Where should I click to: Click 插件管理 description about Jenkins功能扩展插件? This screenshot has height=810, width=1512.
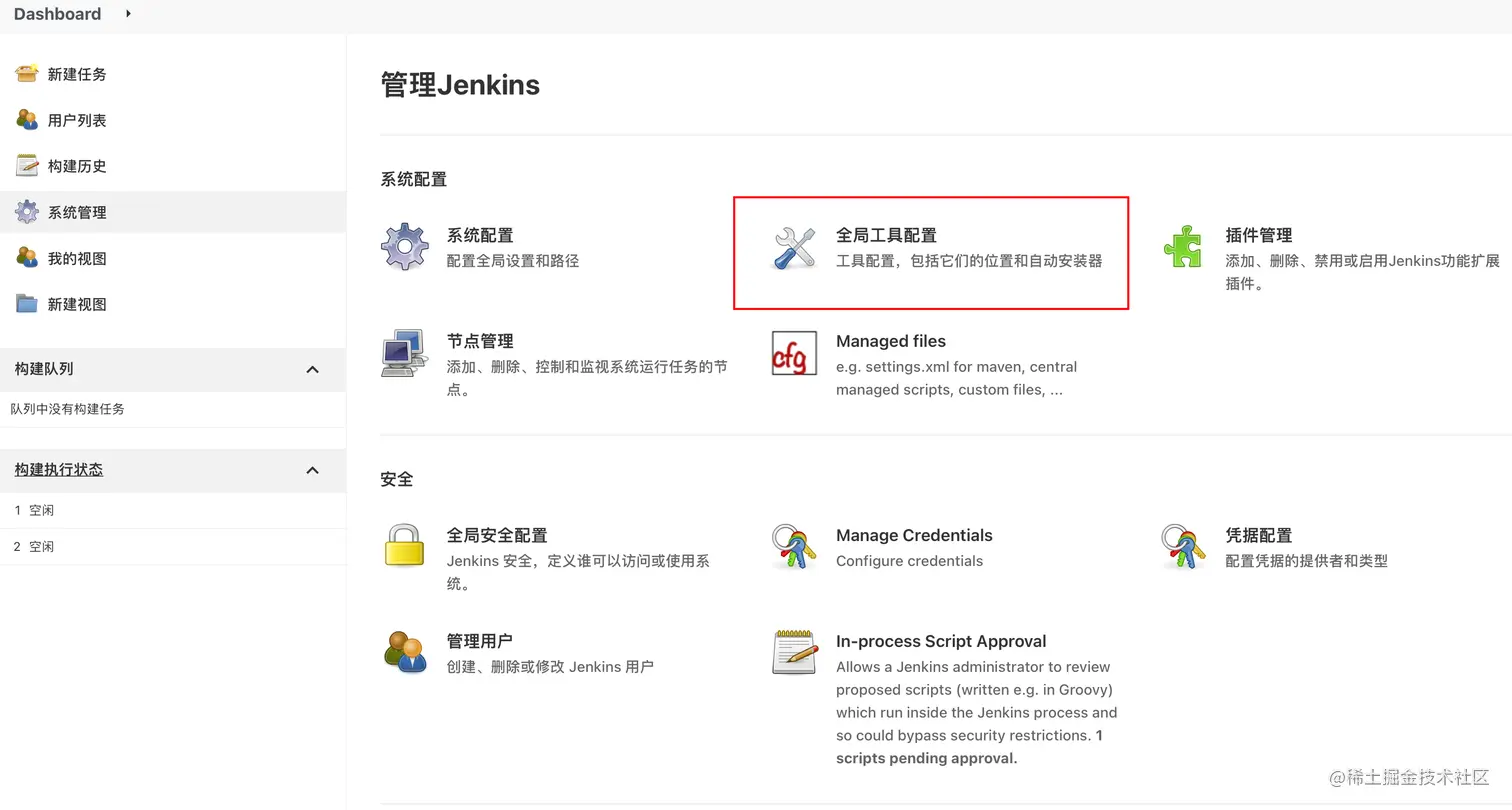click(1363, 272)
